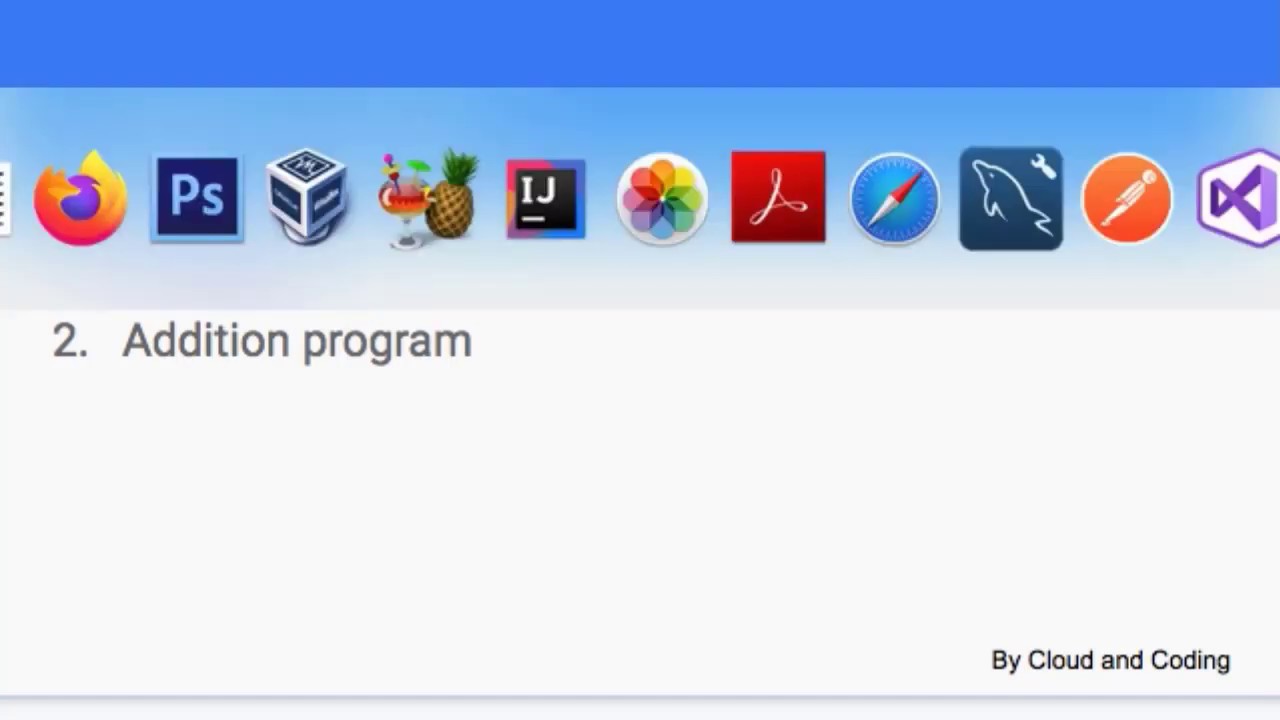Launch MySQL Workbench dolphin icon
The width and height of the screenshot is (1280, 720).
tap(1011, 198)
